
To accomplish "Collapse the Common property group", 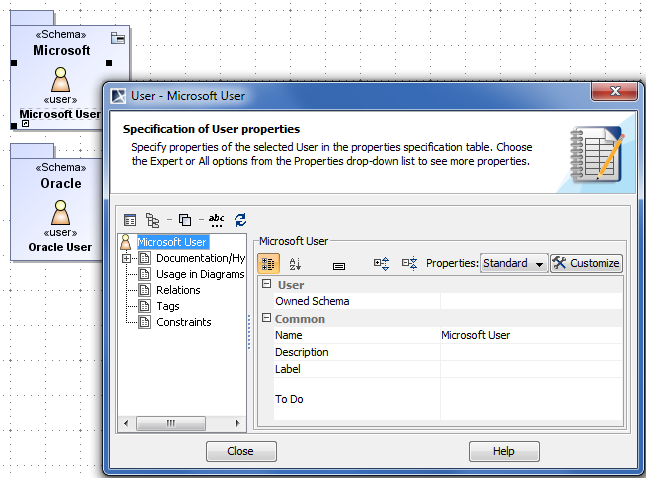I will pos(267,318).
